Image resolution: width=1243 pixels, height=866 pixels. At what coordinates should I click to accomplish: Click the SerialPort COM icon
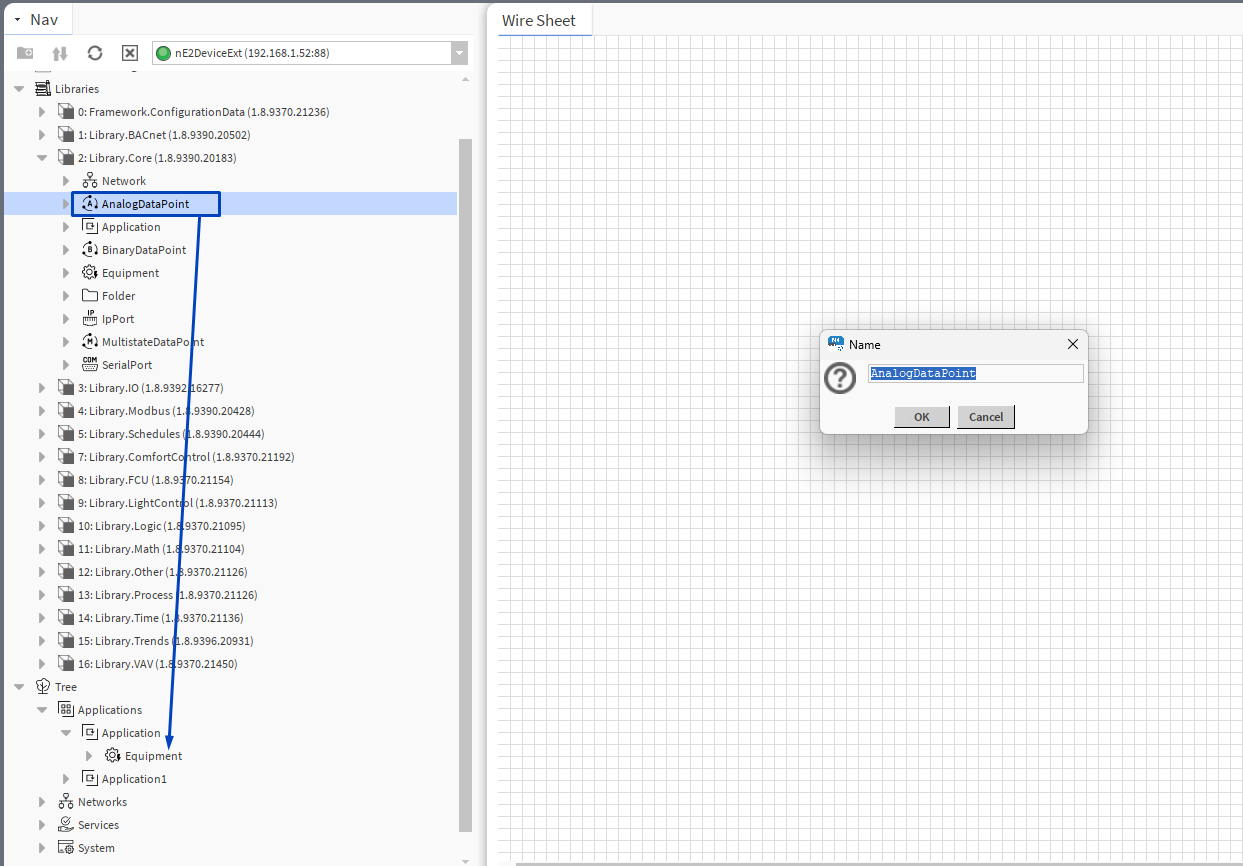(90, 365)
